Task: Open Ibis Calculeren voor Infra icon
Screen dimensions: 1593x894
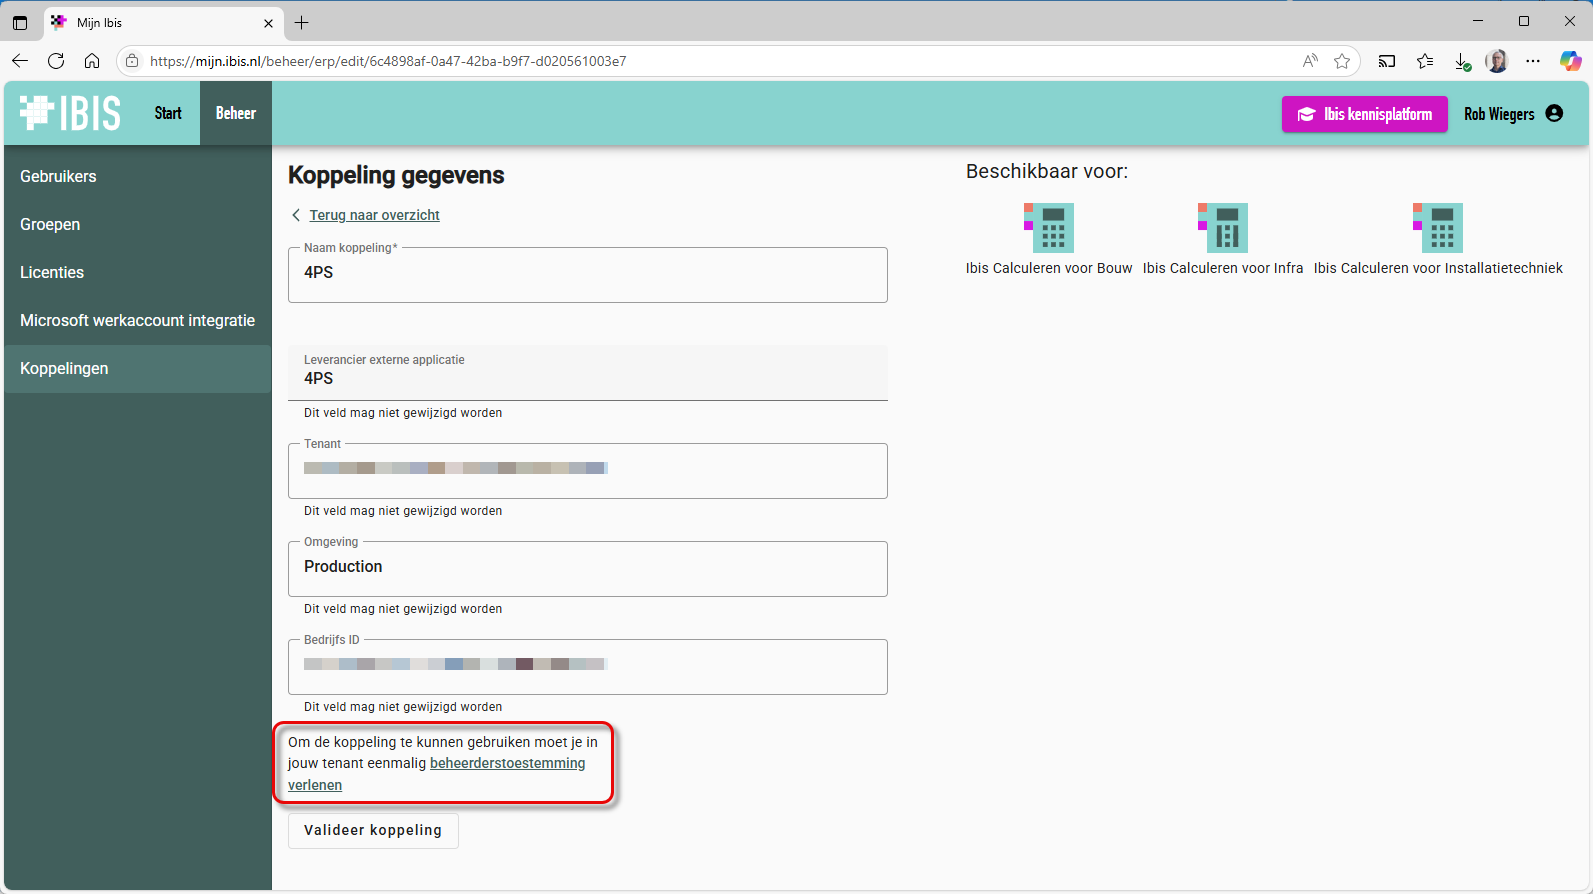Action: click(1222, 228)
